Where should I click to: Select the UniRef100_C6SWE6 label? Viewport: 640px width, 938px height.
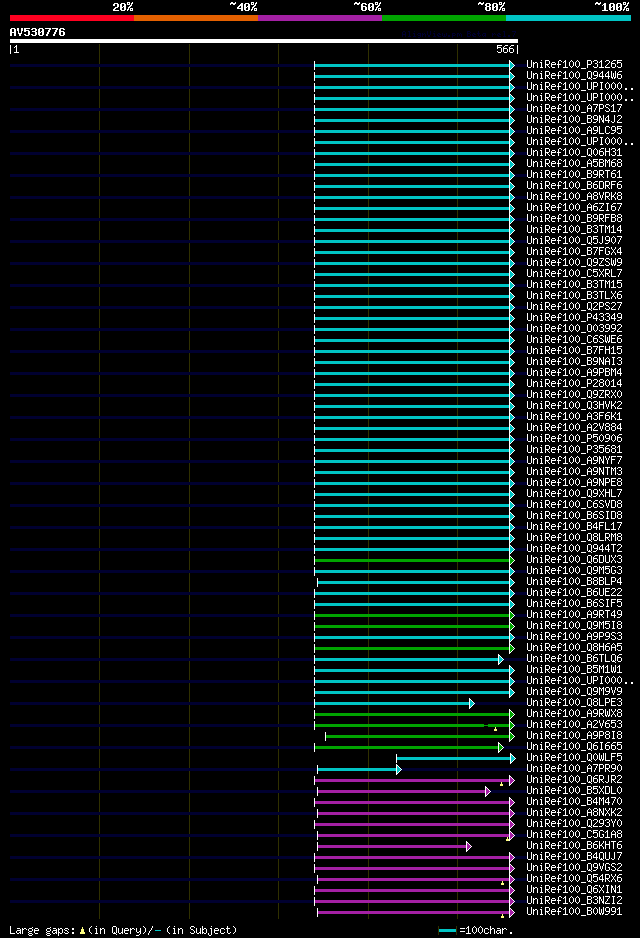[x=574, y=339]
